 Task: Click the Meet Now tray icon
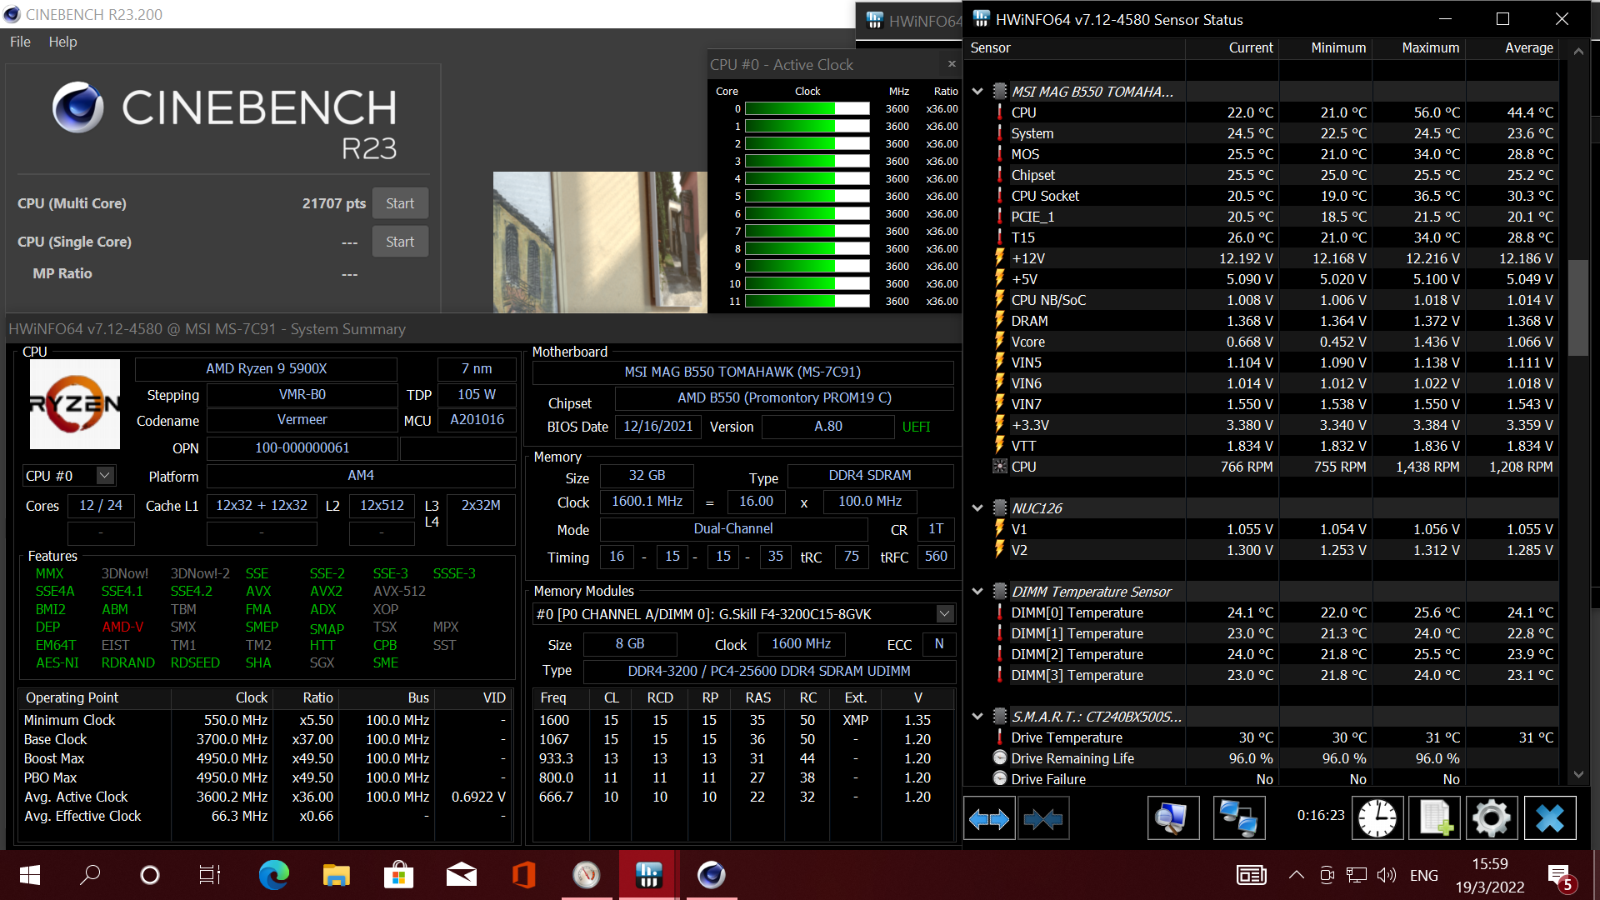[x=1327, y=875]
